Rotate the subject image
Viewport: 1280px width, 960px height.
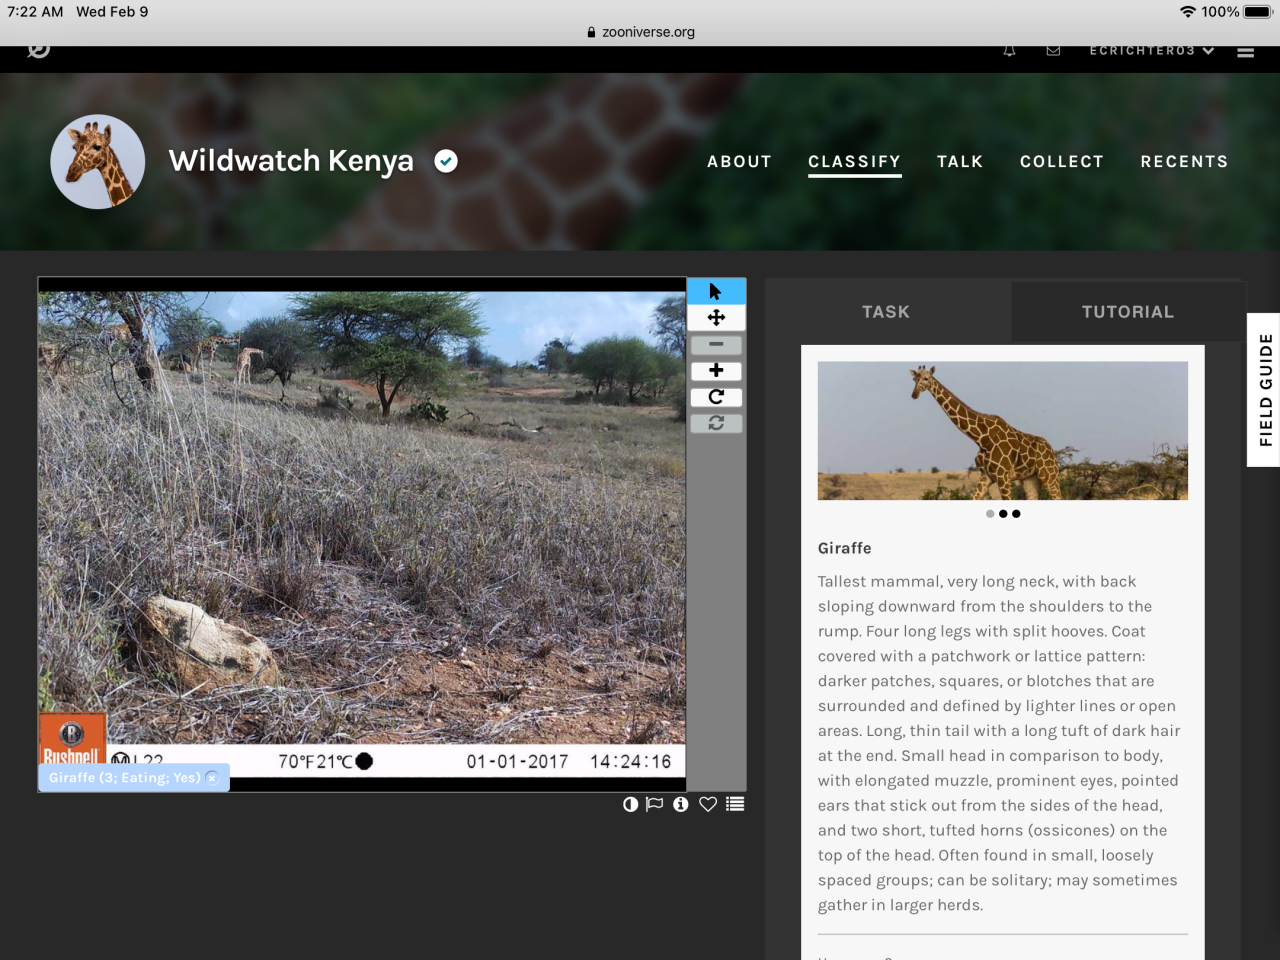point(716,397)
